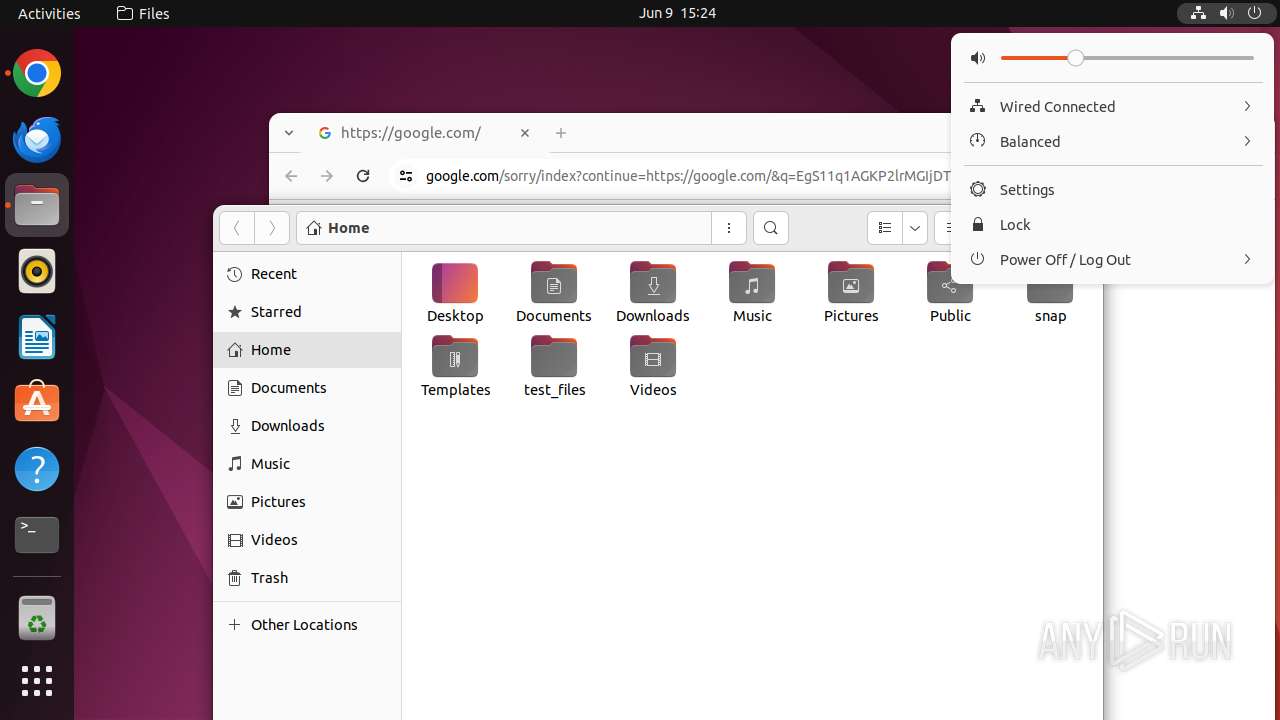This screenshot has width=1280, height=720.
Task: Click the Activities menu
Action: [49, 13]
